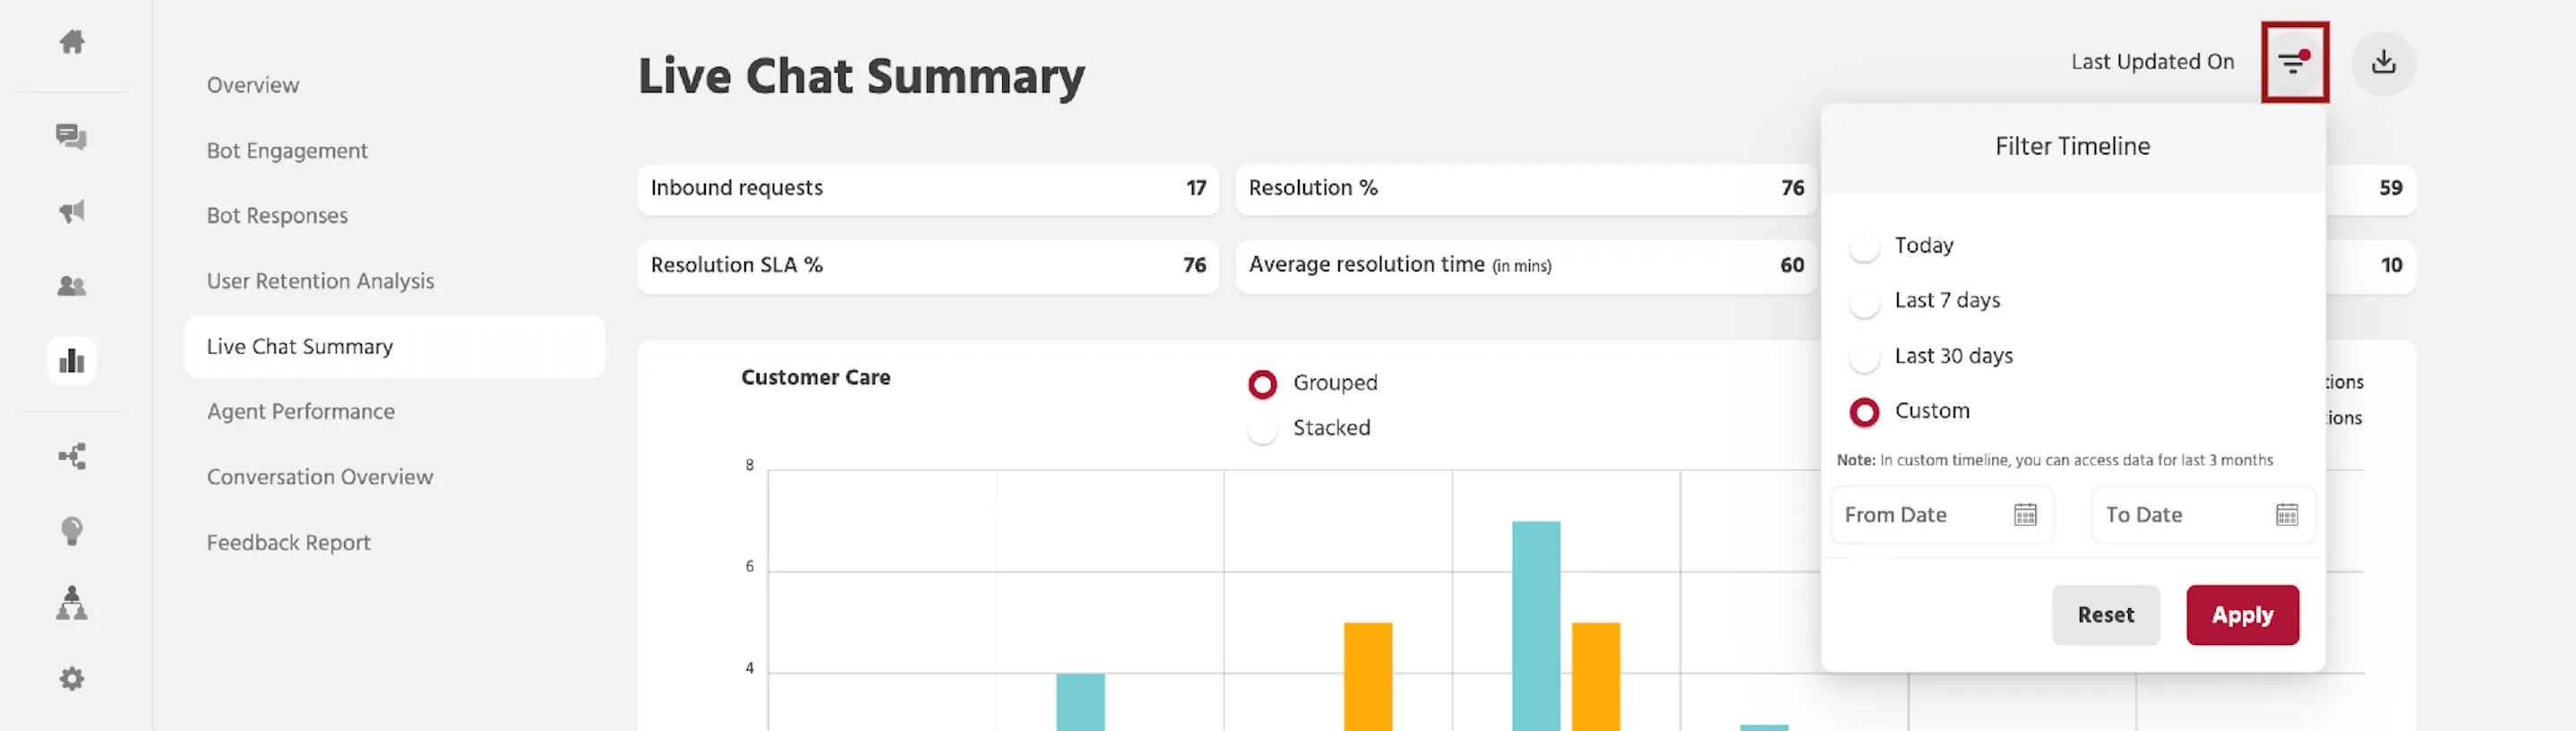Go to the Home icon in sidebar
The width and height of the screenshot is (2576, 731).
[x=72, y=42]
